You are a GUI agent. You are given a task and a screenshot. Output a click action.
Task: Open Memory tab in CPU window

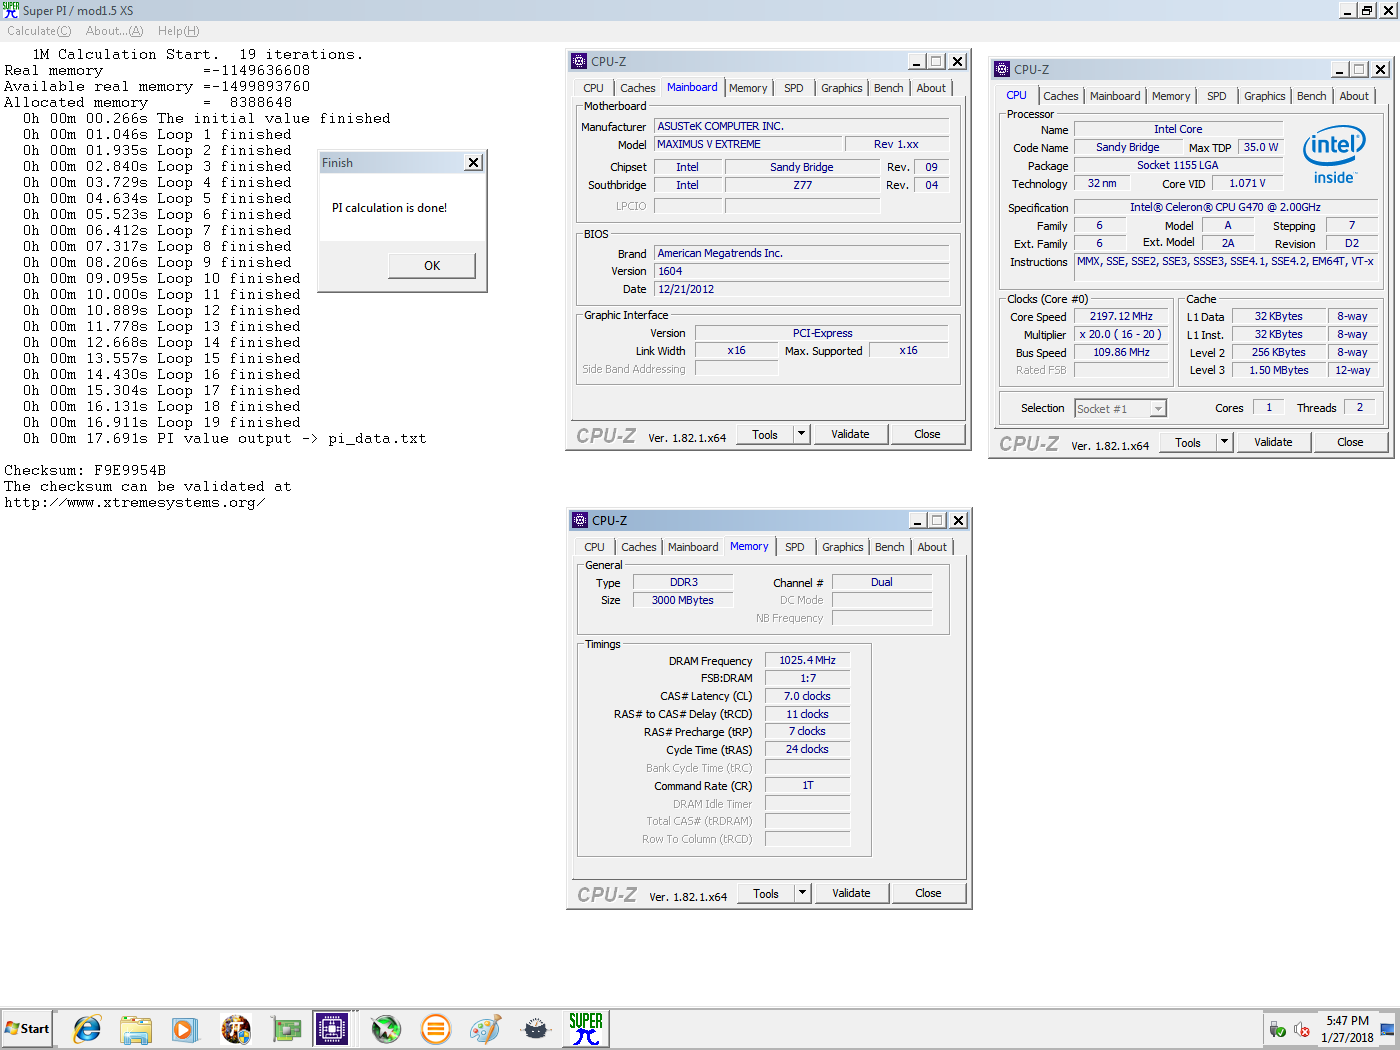1171,96
